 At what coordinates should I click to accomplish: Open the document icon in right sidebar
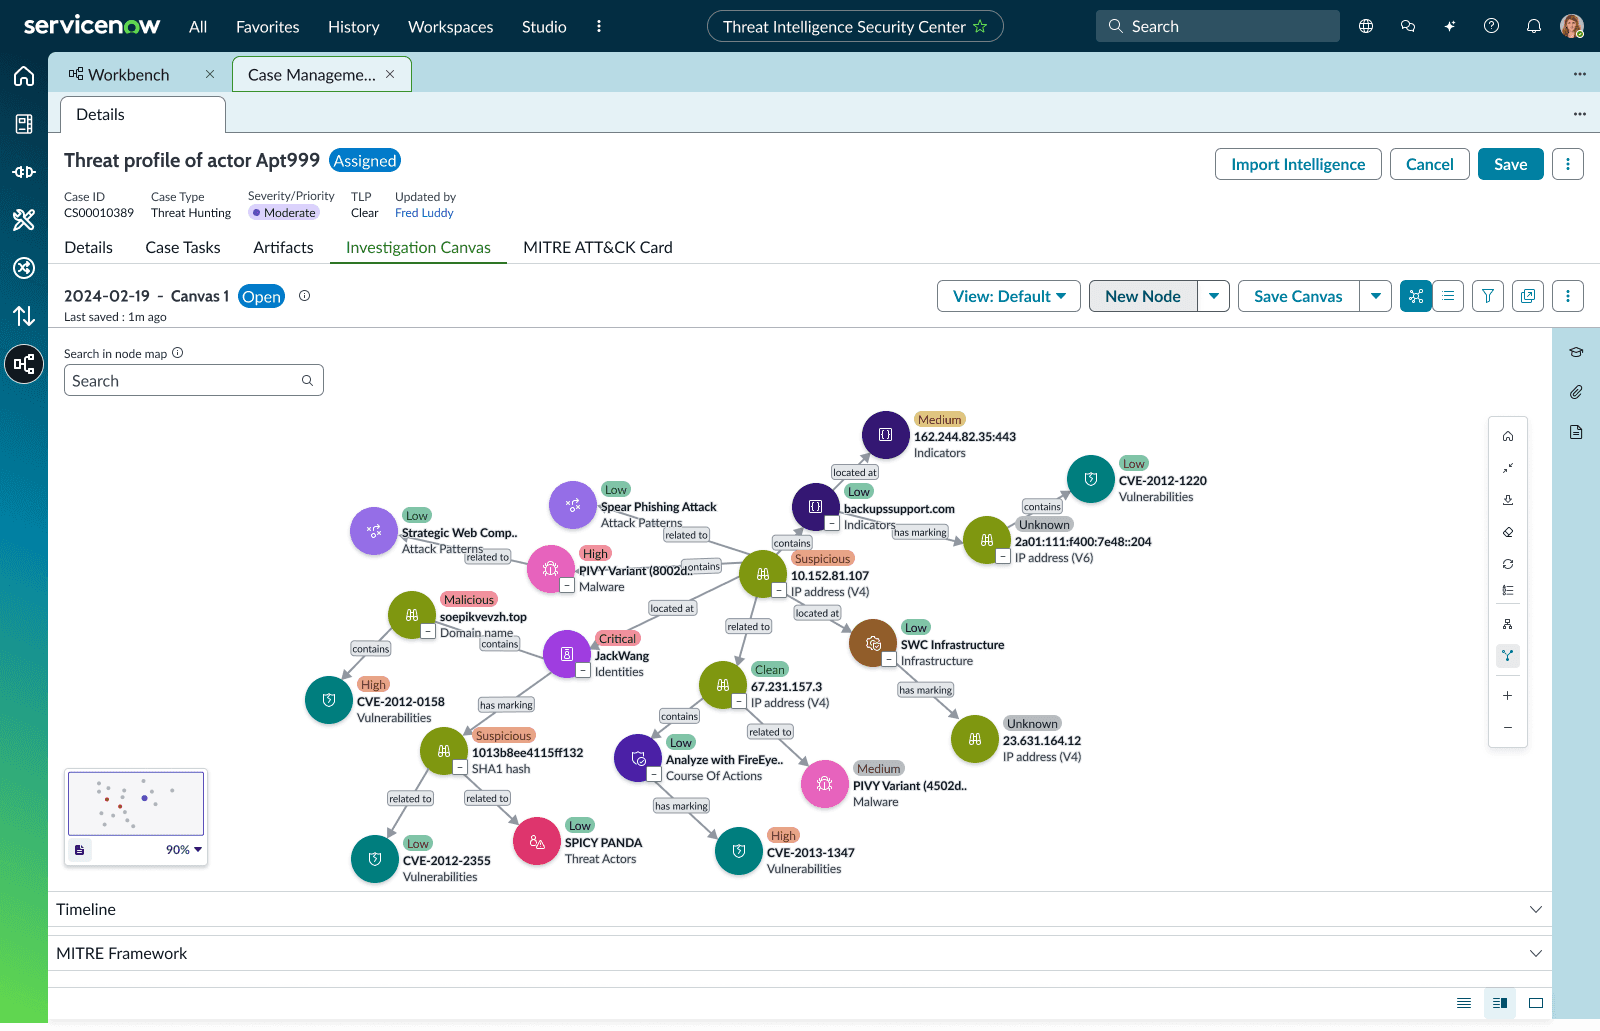[x=1576, y=432]
